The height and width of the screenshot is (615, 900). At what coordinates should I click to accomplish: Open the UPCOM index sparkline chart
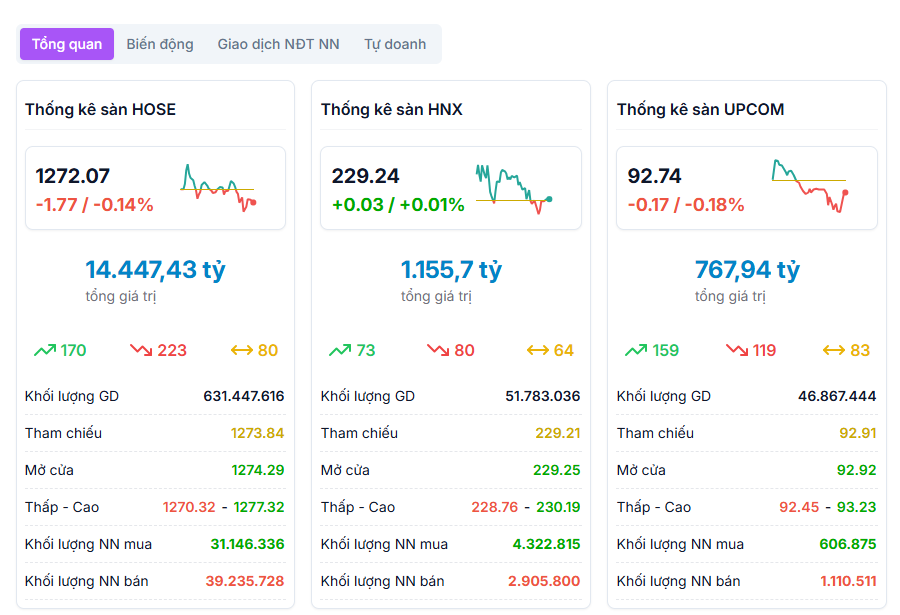[810, 188]
